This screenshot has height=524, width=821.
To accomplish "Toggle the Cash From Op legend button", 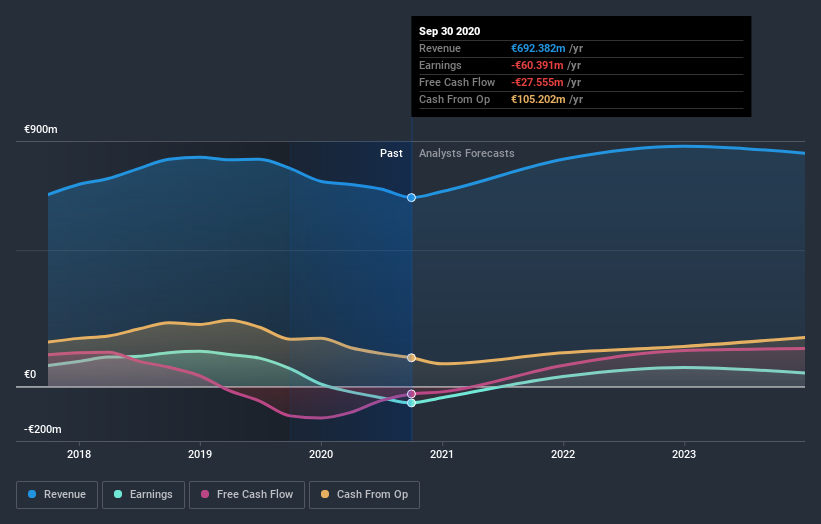I will coord(364,495).
